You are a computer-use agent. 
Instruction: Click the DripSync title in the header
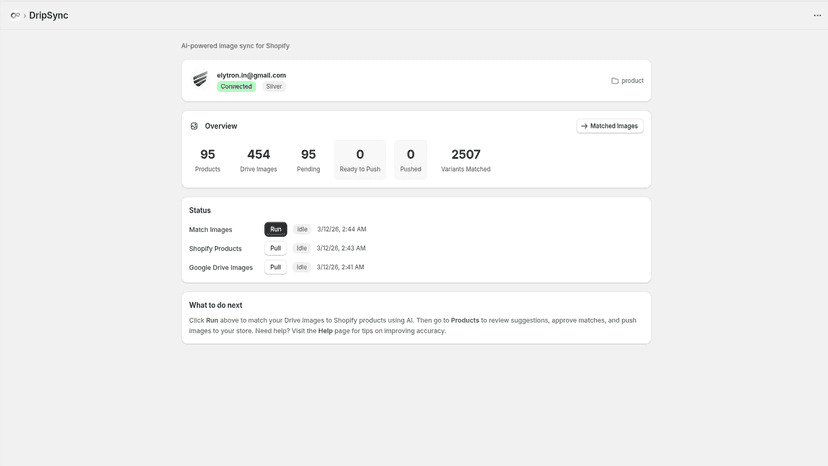49,15
